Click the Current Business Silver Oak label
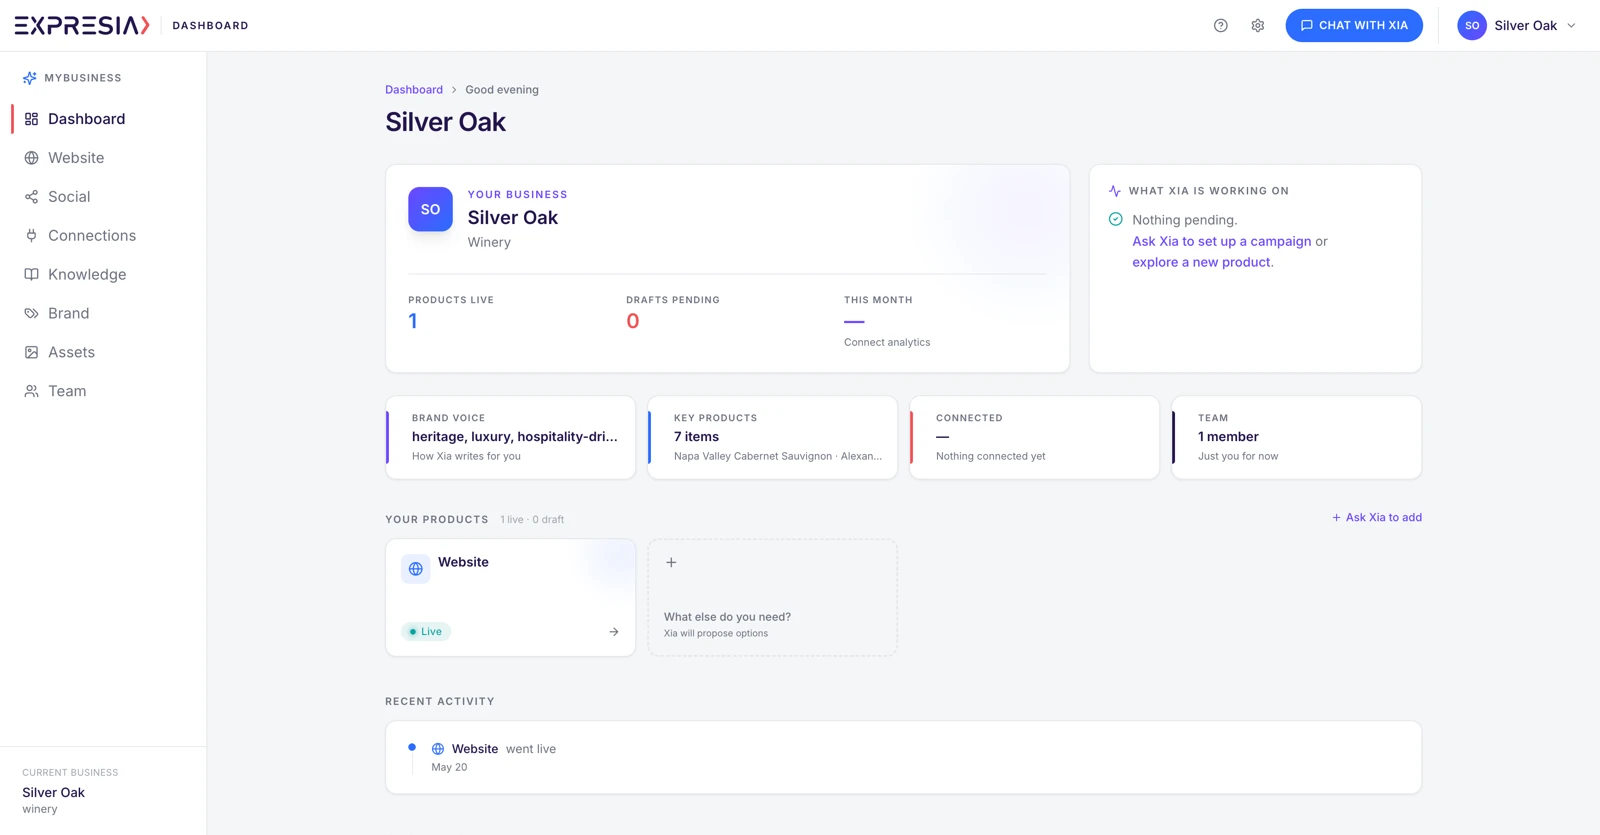The image size is (1600, 835). pyautogui.click(x=54, y=793)
